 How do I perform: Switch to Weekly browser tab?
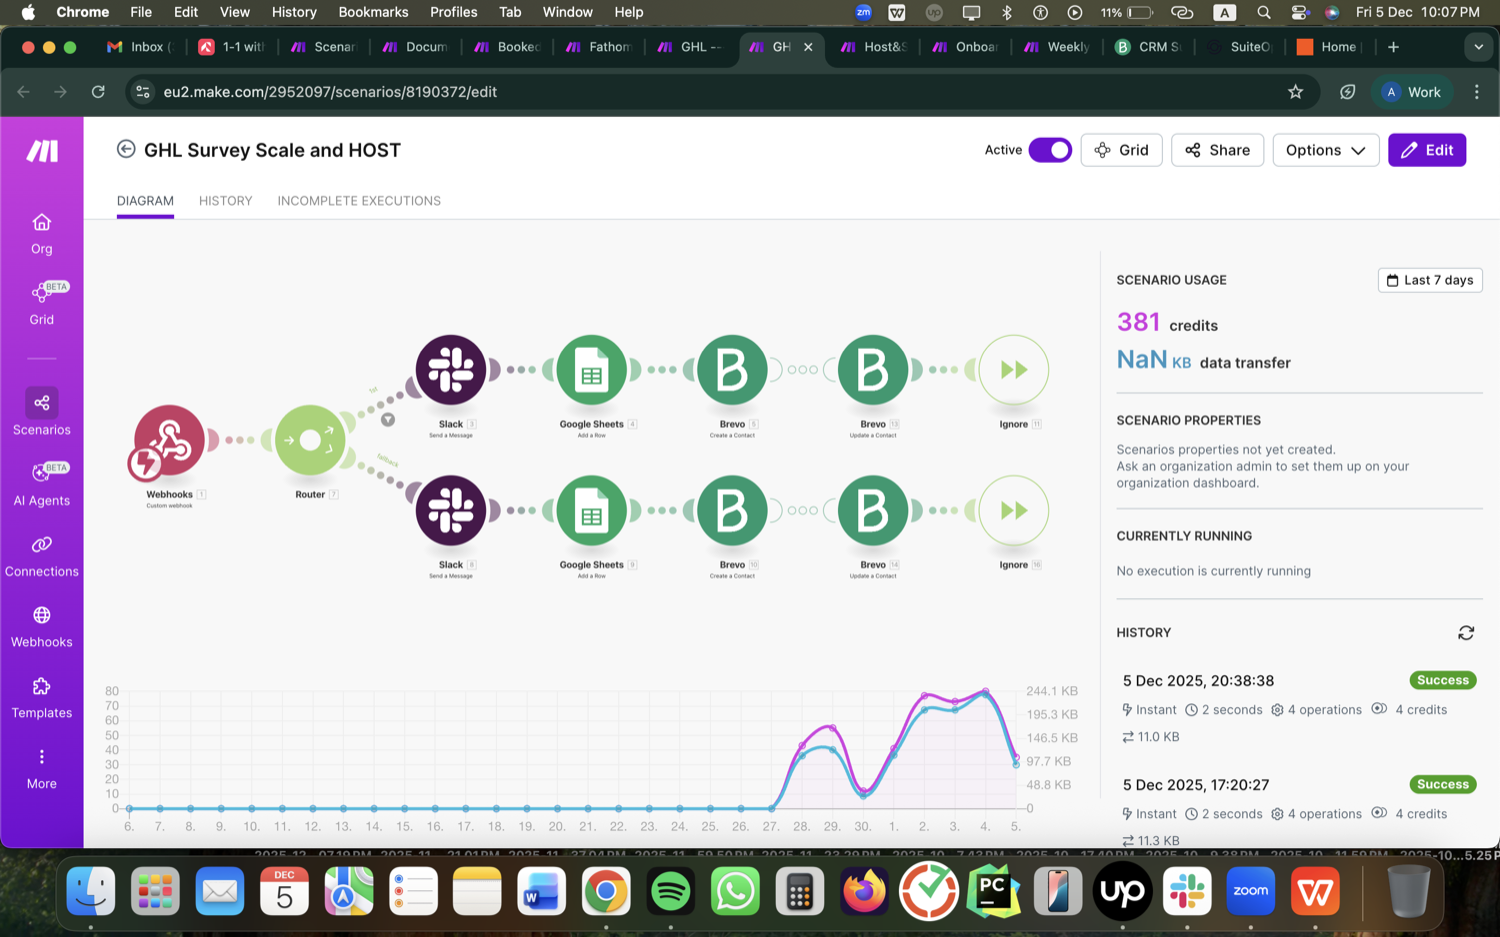(x=1058, y=47)
